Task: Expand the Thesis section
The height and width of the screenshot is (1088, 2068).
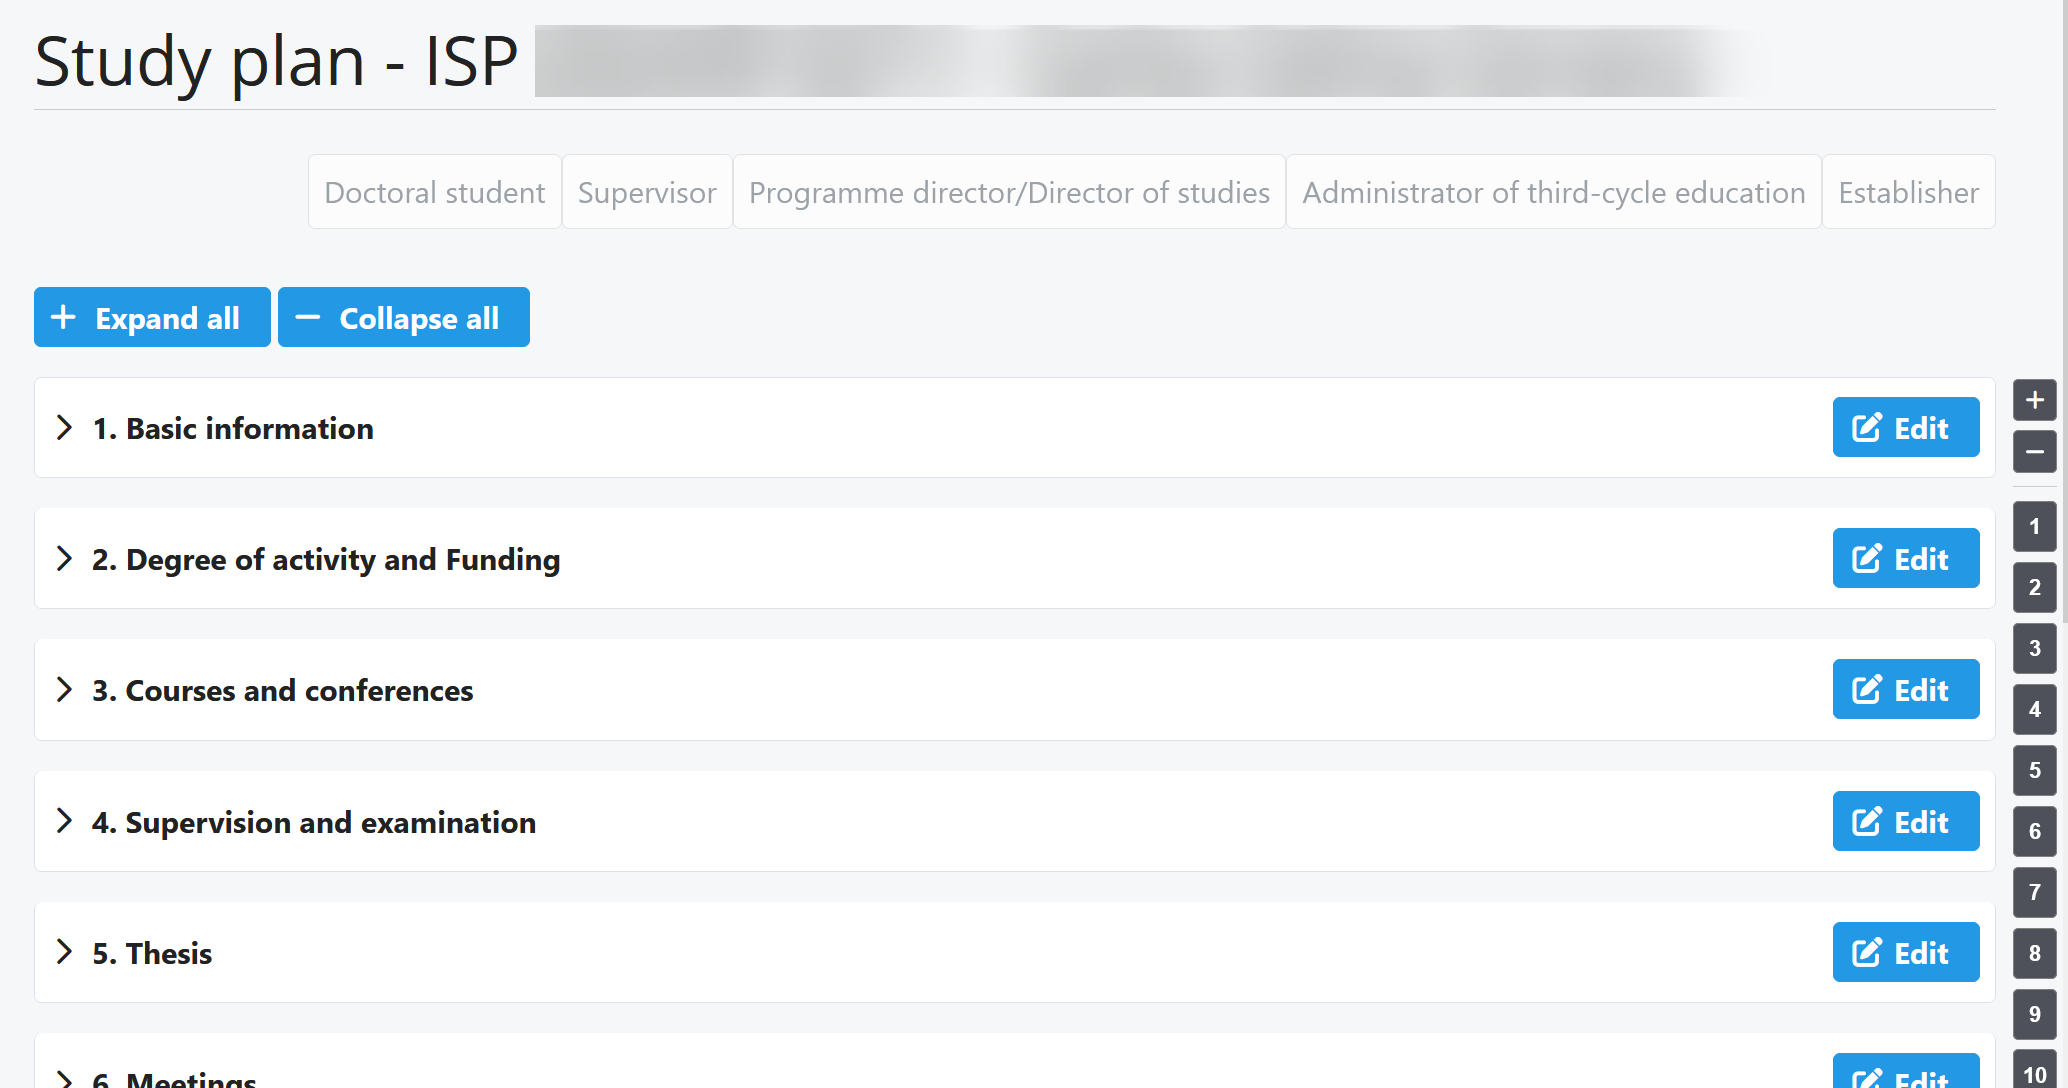Action: [x=65, y=952]
